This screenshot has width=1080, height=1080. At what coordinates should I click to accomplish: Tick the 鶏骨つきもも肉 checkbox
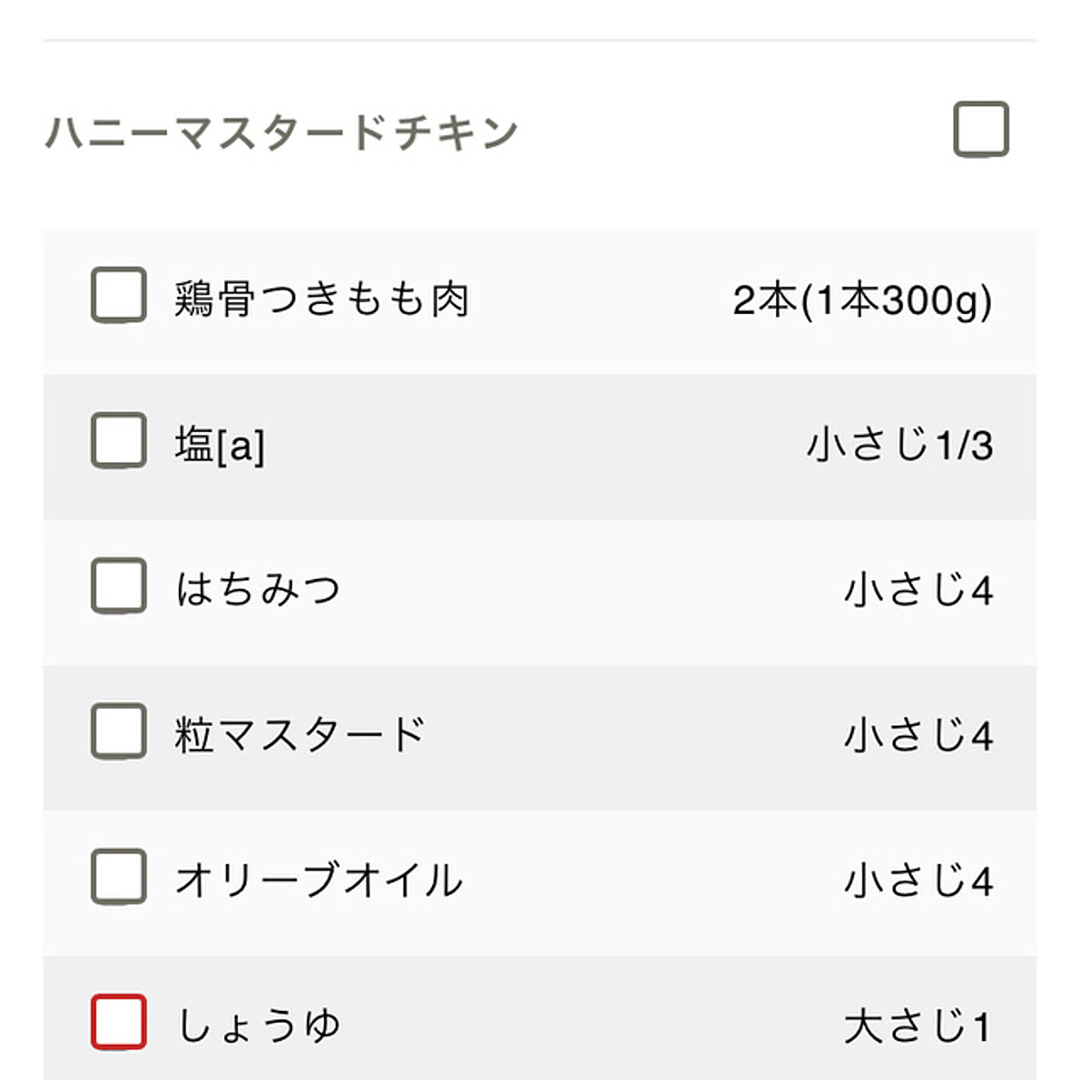click(x=119, y=296)
